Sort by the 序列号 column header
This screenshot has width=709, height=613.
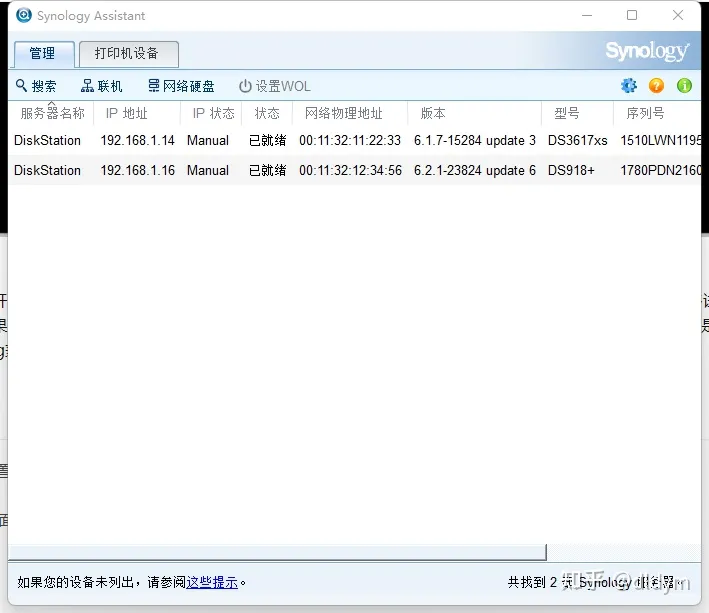click(x=657, y=113)
